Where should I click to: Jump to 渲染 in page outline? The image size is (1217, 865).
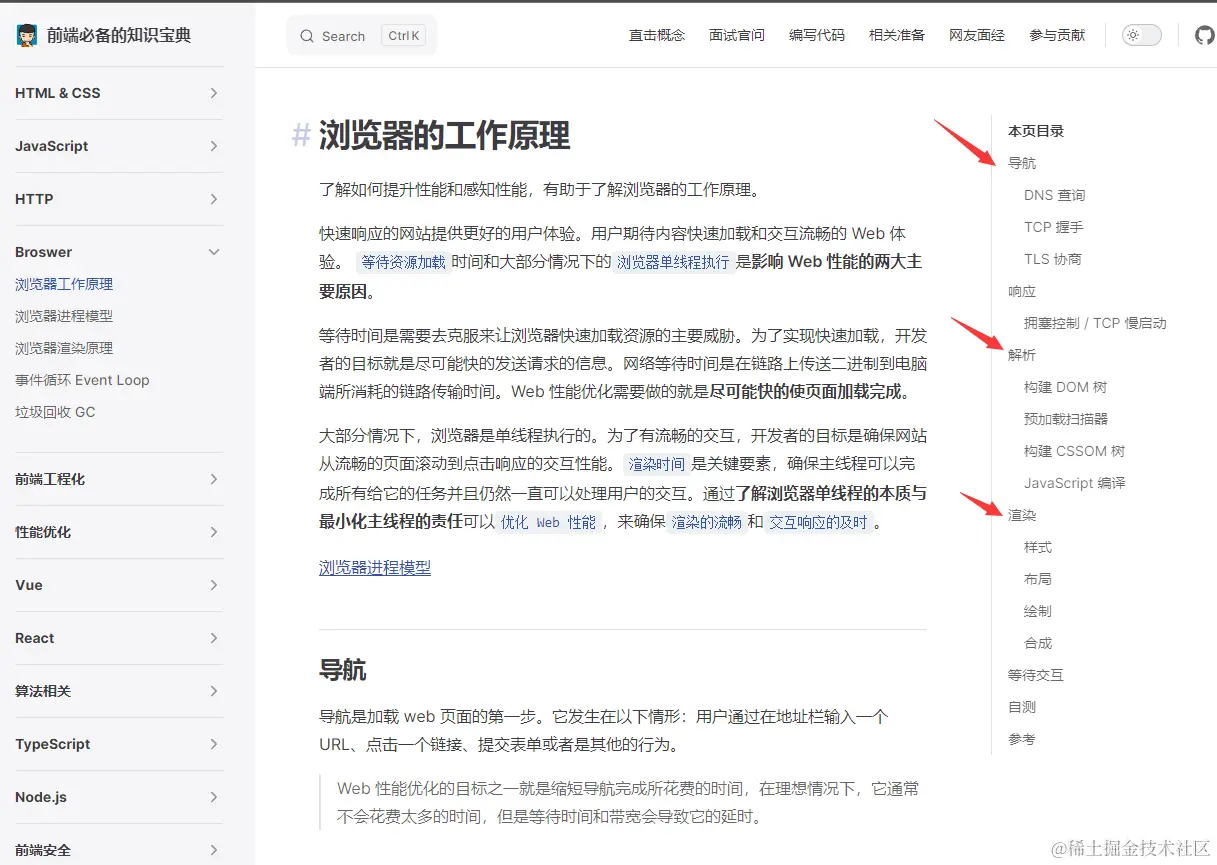point(1022,515)
